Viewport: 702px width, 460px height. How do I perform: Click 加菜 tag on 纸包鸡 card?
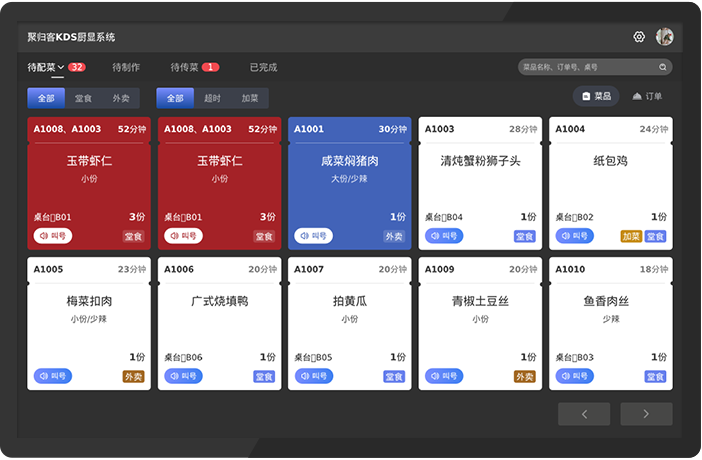[631, 236]
